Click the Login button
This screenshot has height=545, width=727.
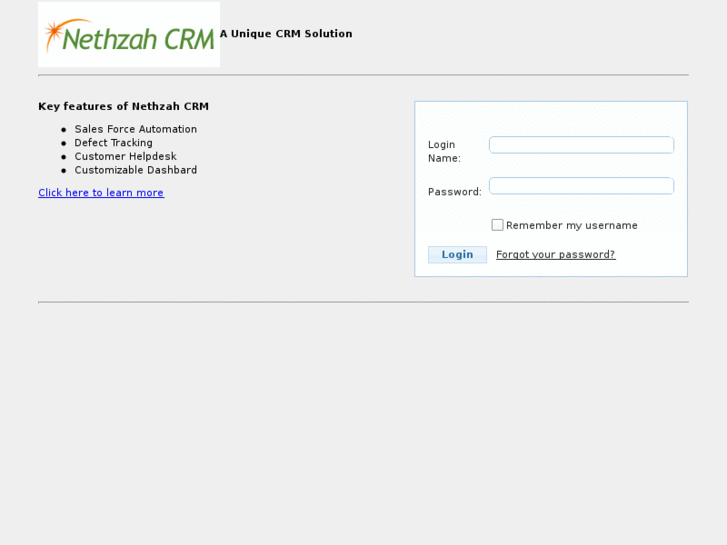tap(457, 255)
